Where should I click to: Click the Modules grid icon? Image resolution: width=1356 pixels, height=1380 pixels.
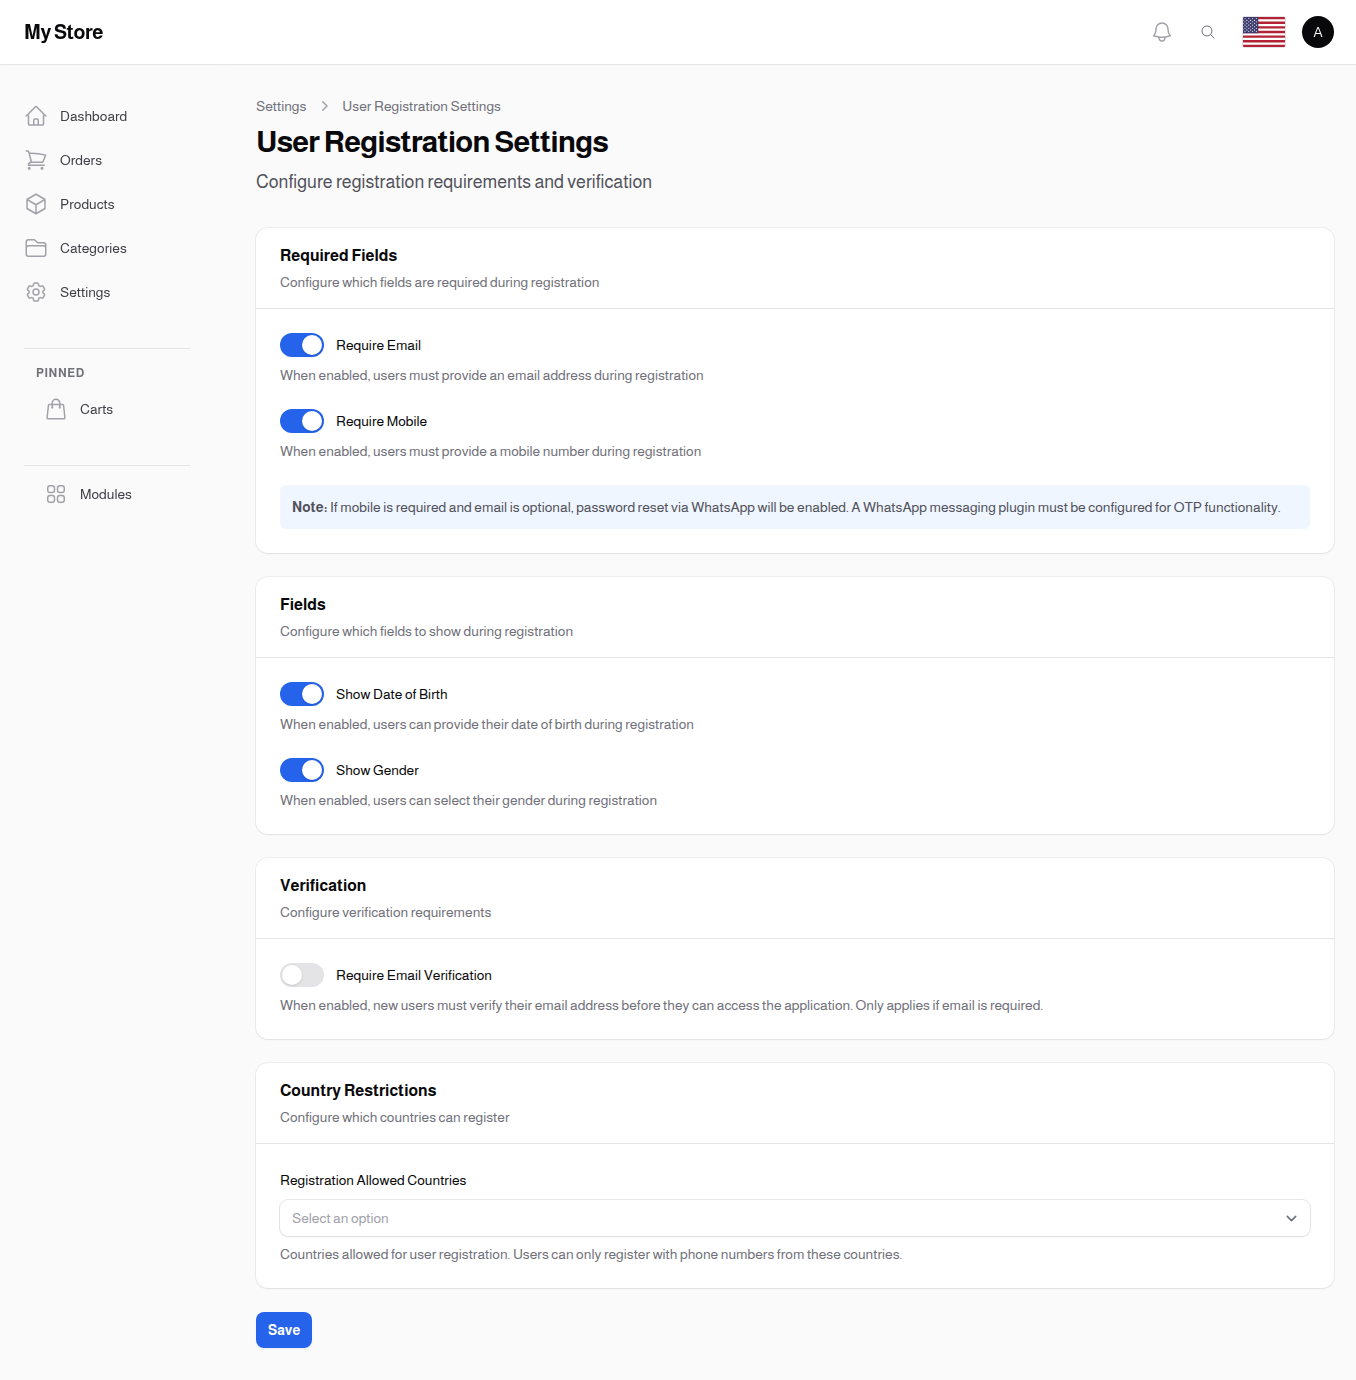point(56,494)
